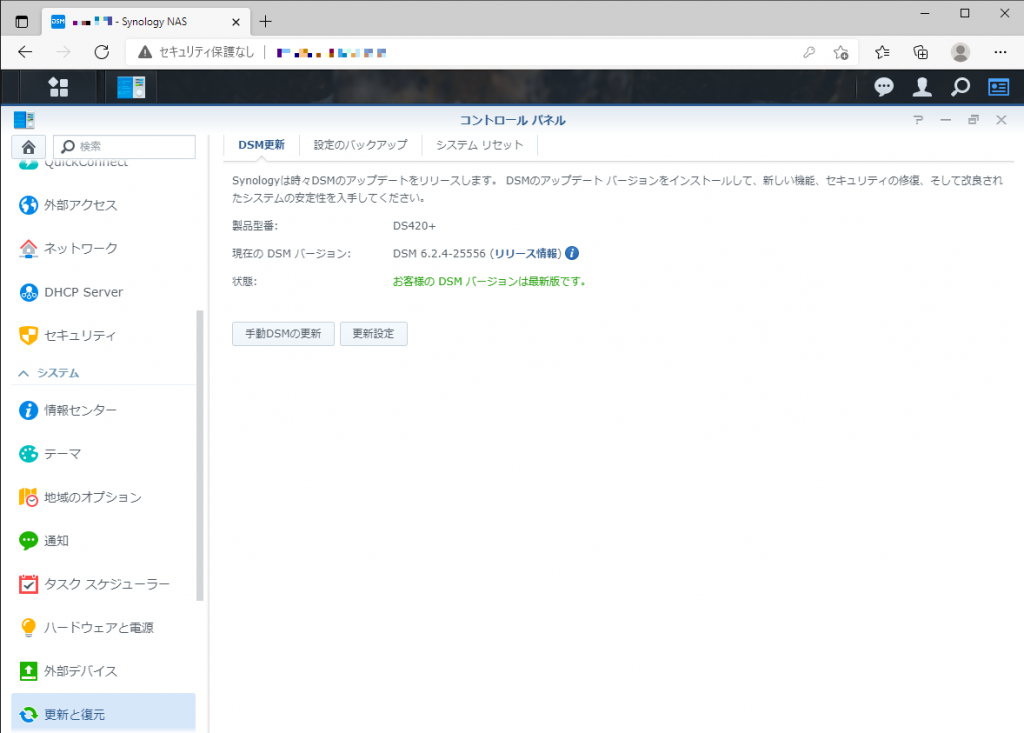
Task: Switch to the システム リセット tab
Action: click(479, 145)
